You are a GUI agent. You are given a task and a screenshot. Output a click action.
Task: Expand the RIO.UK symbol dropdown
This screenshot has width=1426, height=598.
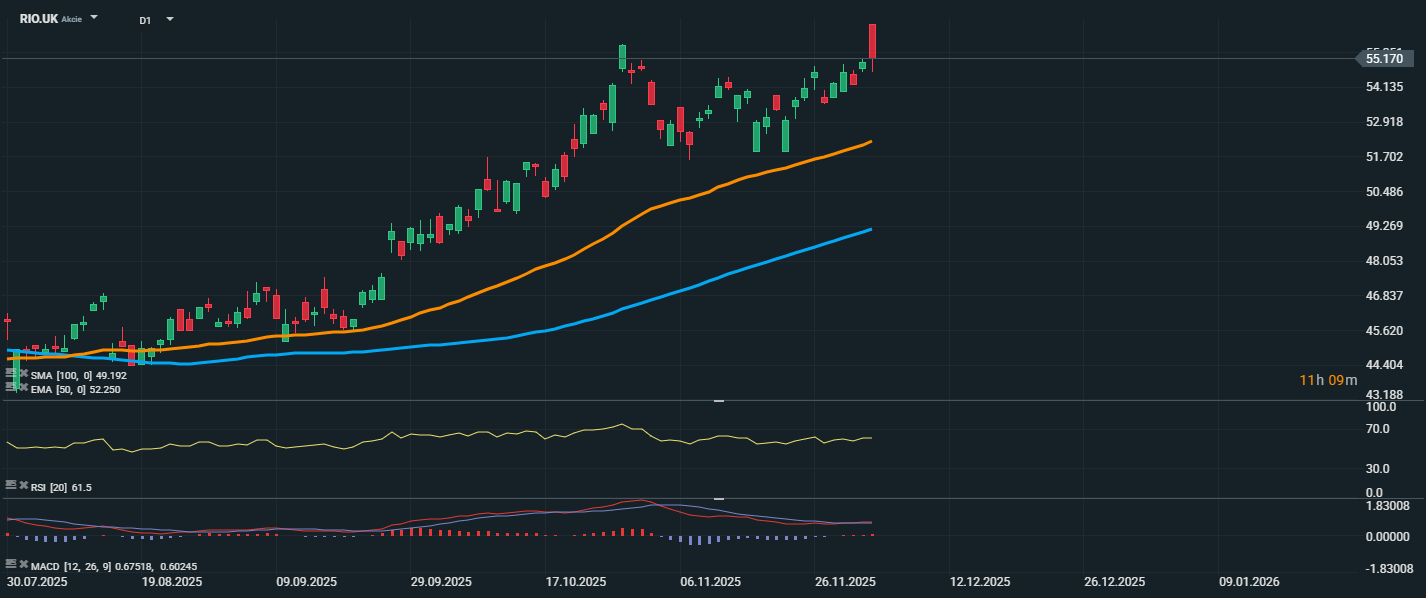[94, 18]
